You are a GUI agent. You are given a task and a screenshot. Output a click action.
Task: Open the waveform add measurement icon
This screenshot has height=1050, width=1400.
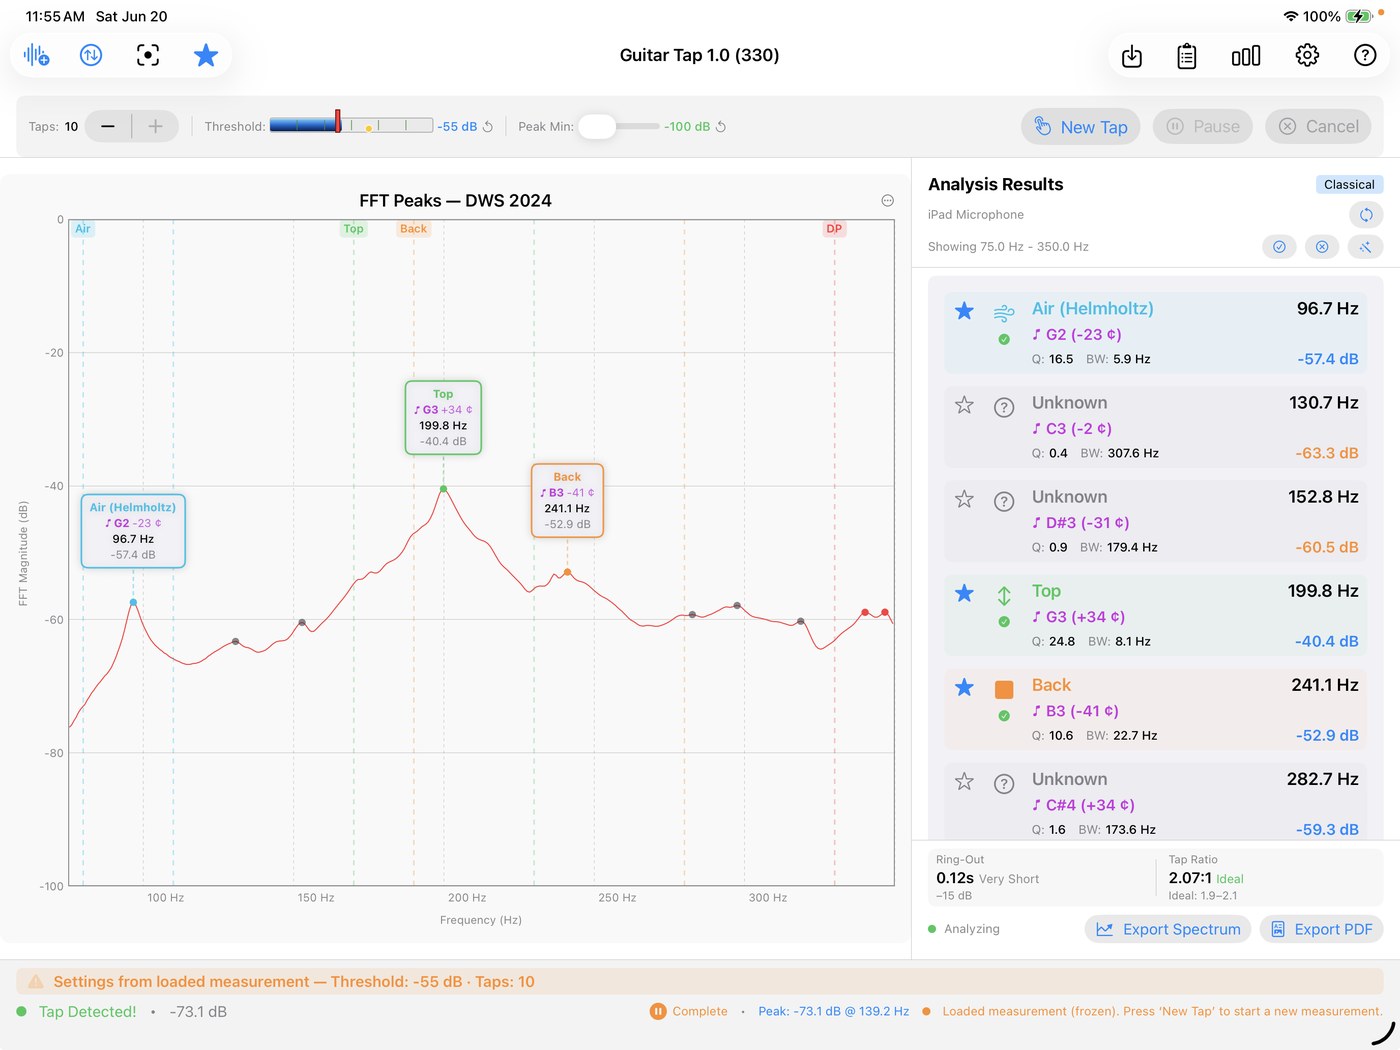tap(36, 55)
